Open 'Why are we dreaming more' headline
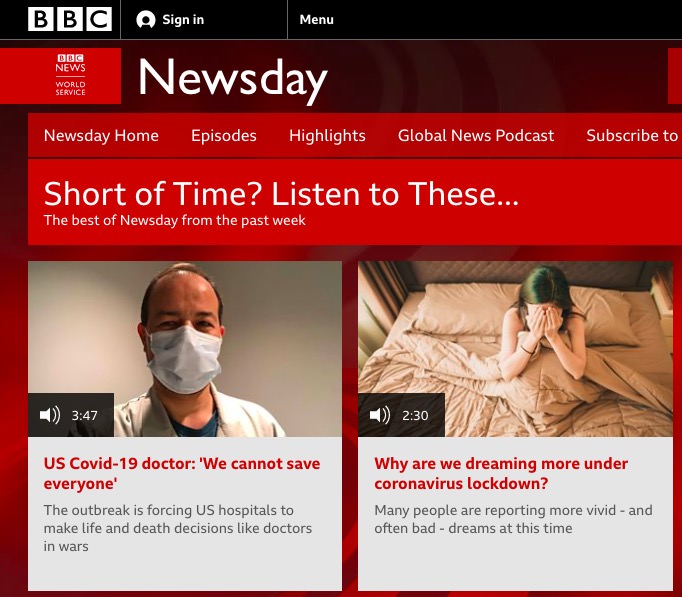The image size is (682, 597). coord(501,474)
